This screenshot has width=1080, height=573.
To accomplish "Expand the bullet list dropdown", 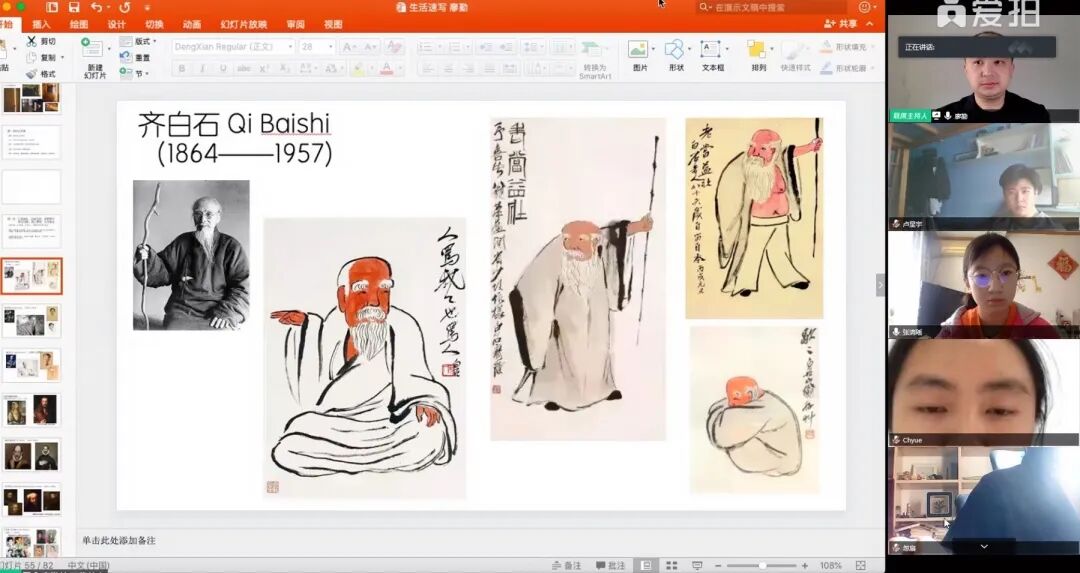I will 440,47.
